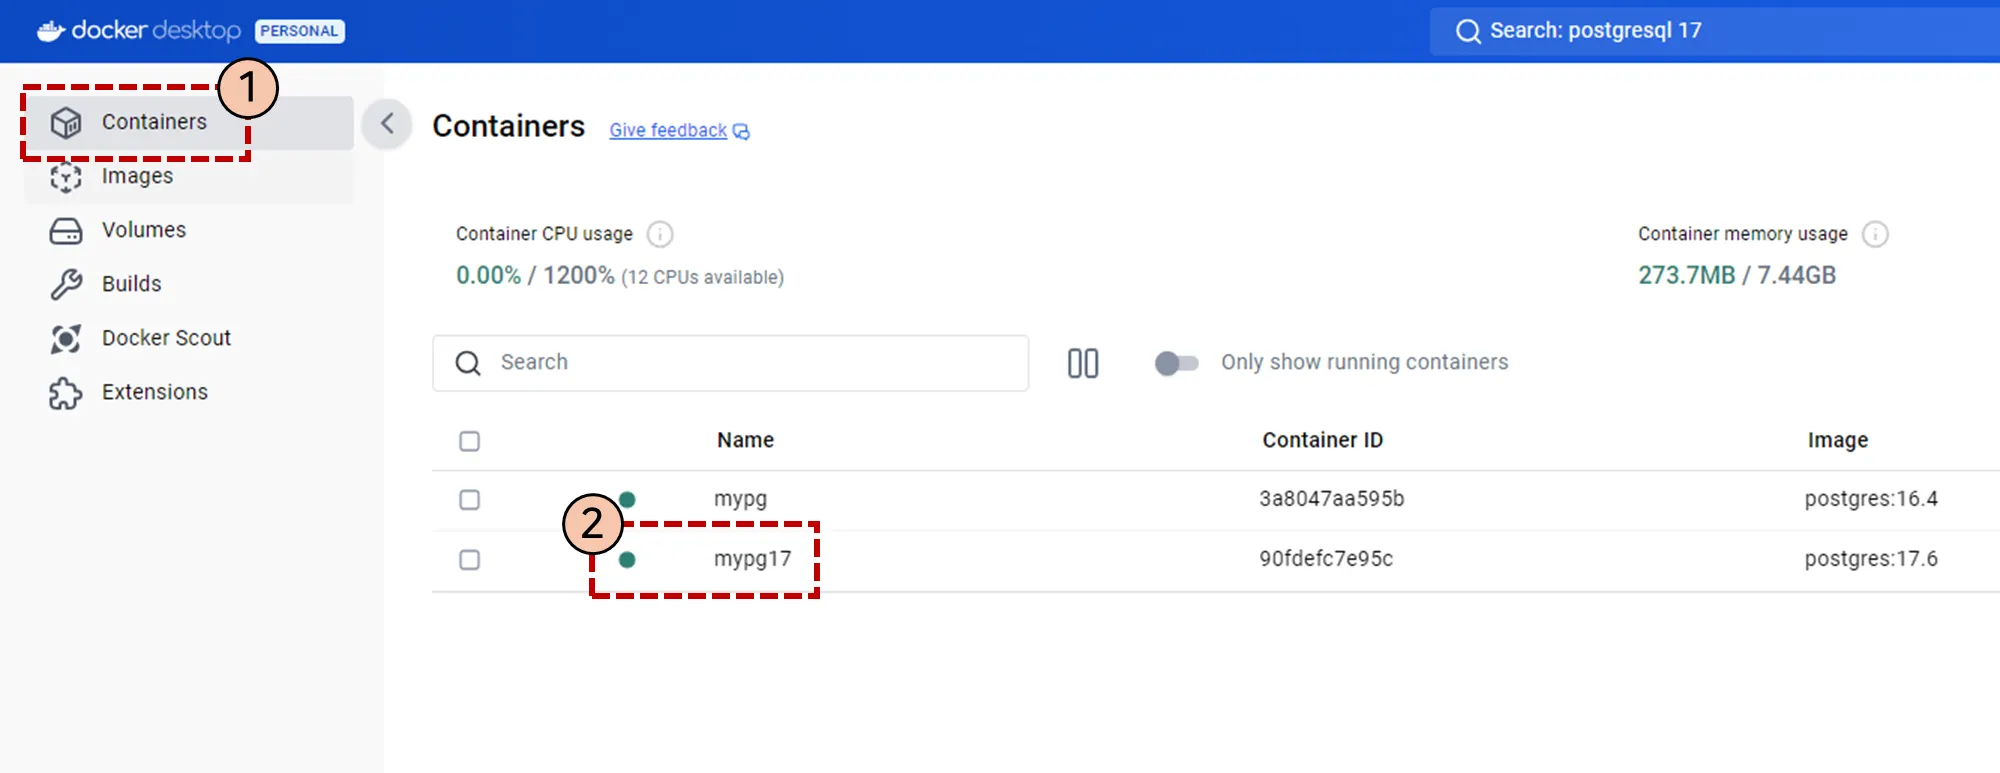Click the Extensions puzzle icon in sidebar
This screenshot has height=773, width=2000.
(66, 393)
